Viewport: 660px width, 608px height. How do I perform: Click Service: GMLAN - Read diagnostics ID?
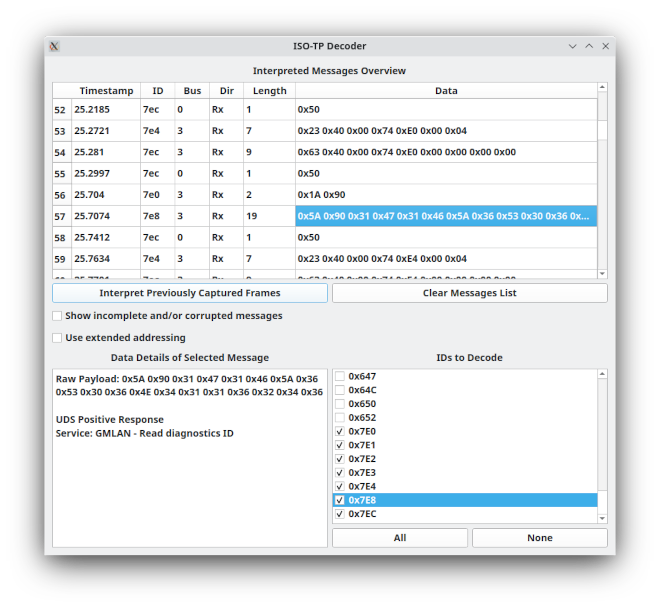[x=144, y=433]
